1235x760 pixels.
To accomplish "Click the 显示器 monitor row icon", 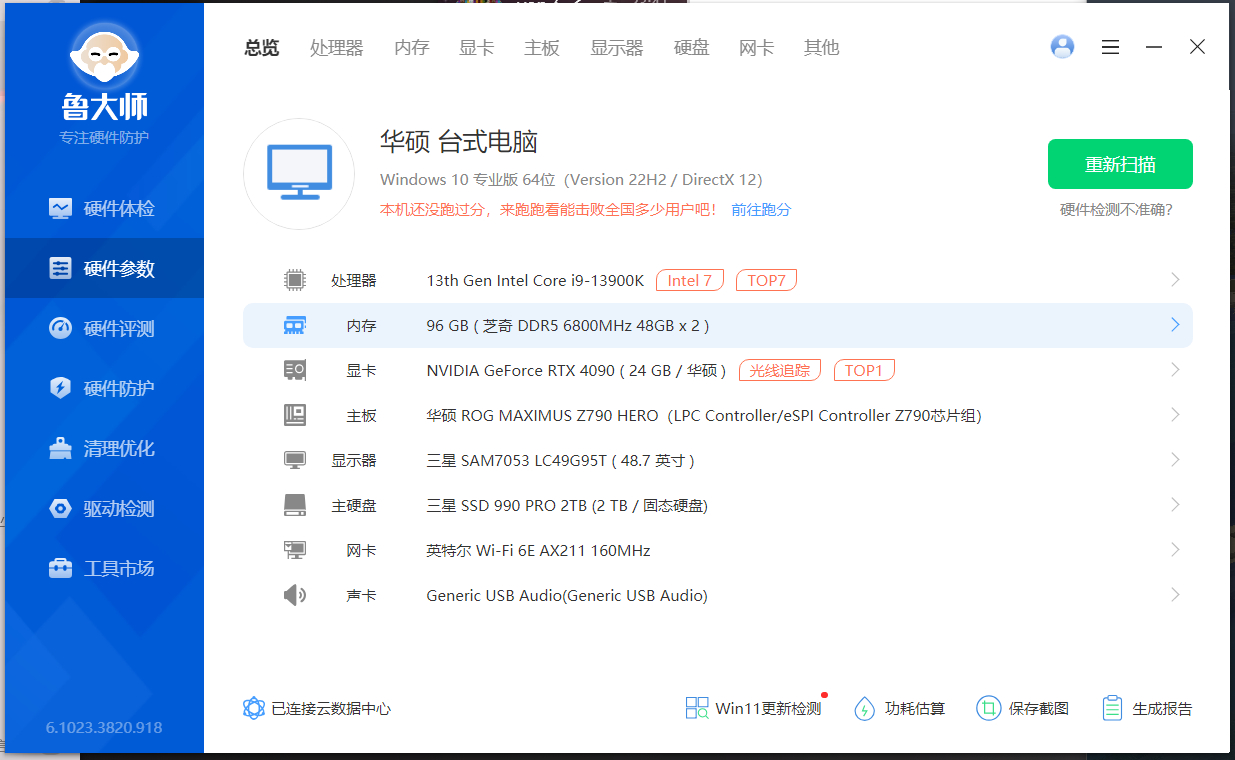I will (294, 461).
